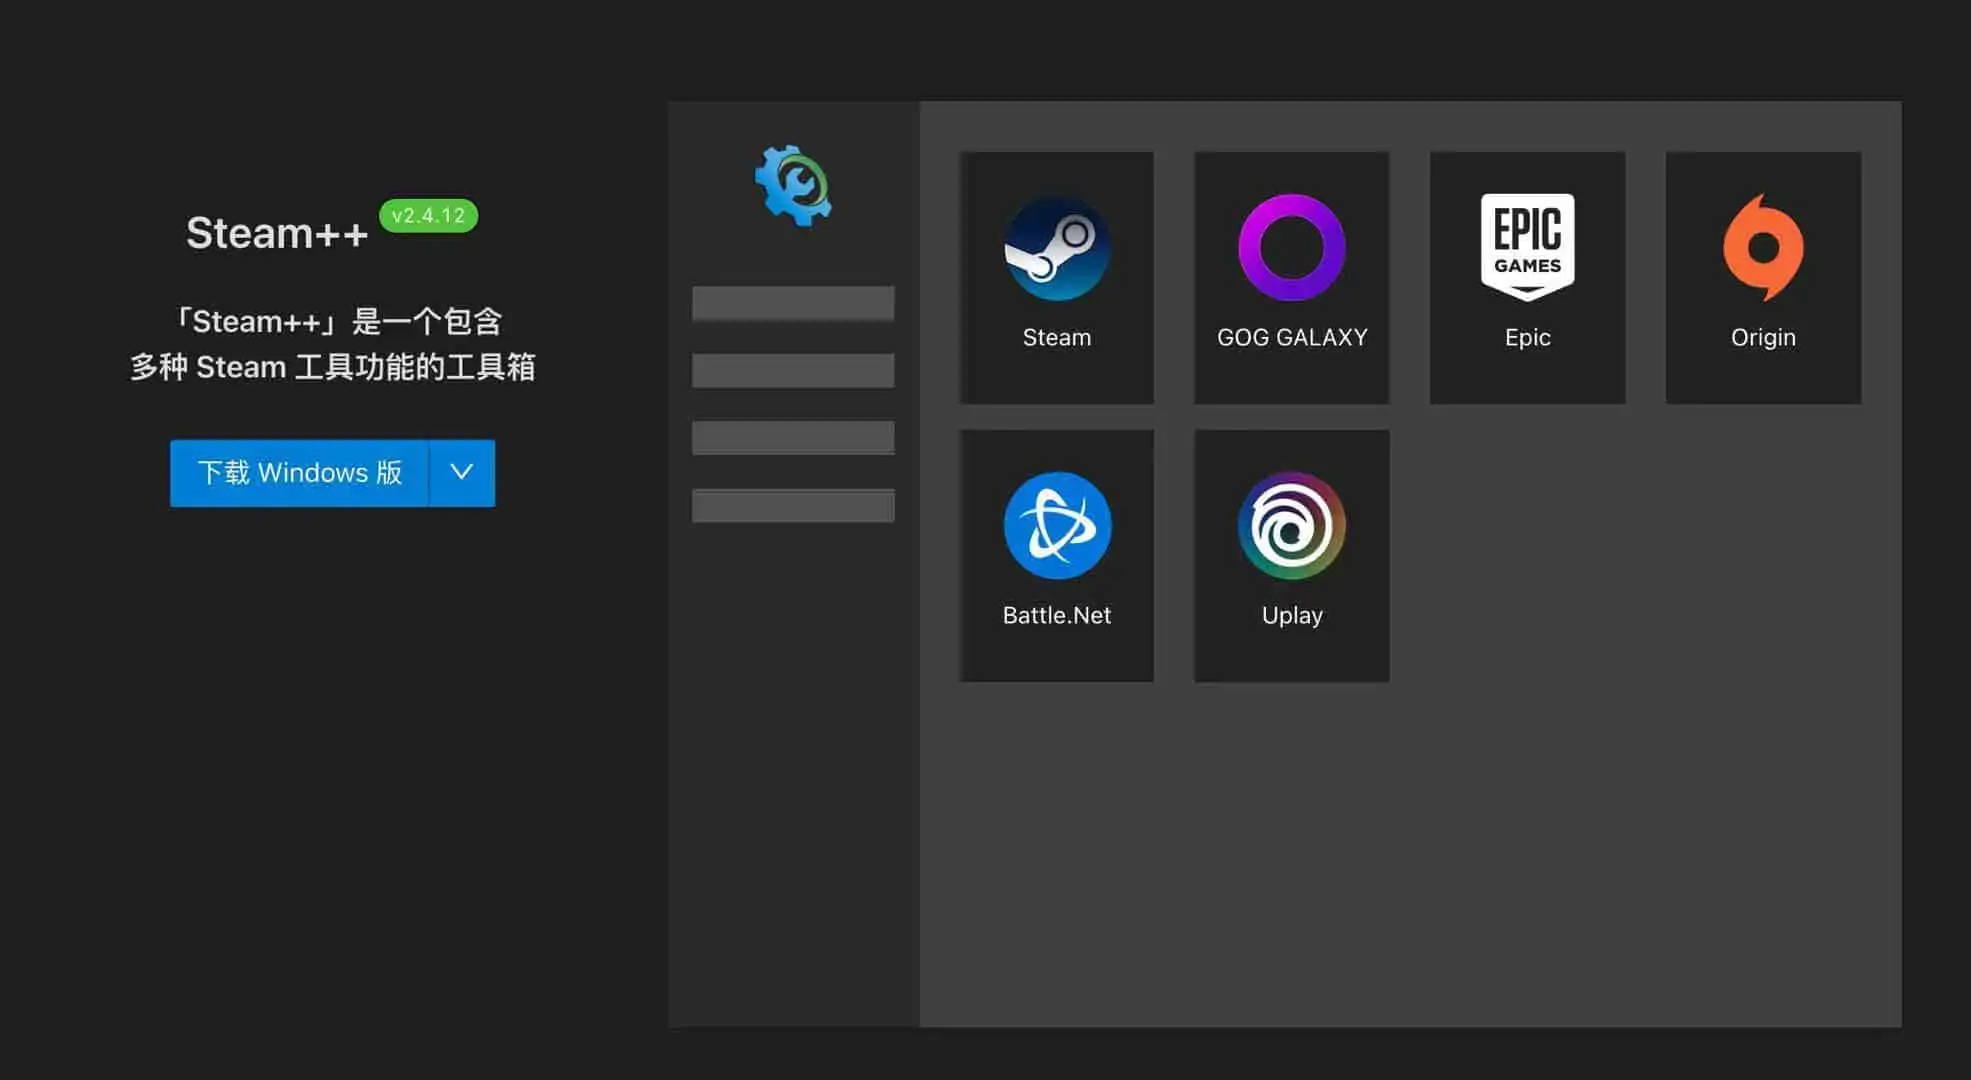Click the Steam logo icon
Image resolution: width=1971 pixels, height=1080 pixels.
click(x=1057, y=248)
